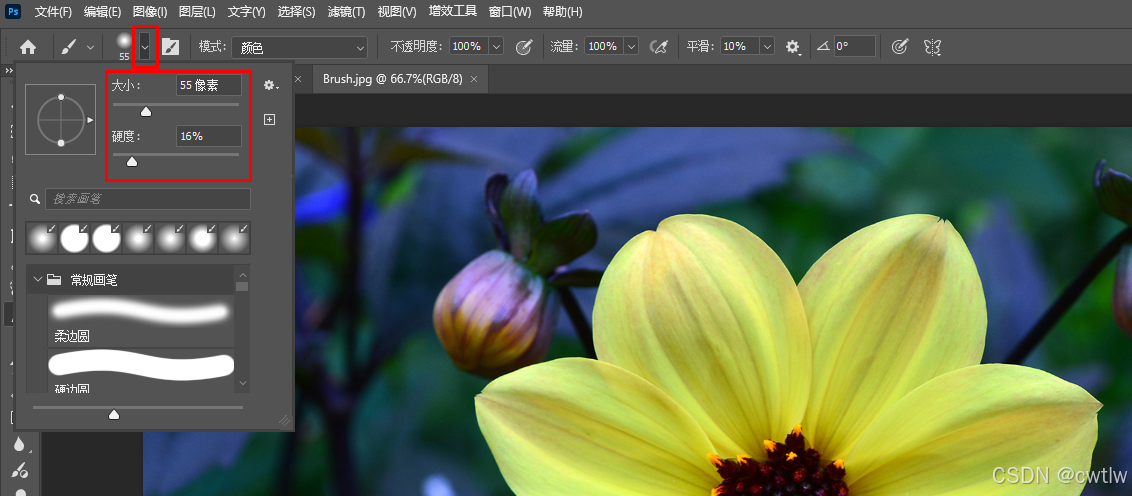The height and width of the screenshot is (496, 1132).
Task: Close the Brush.jpg tab
Action: point(474,79)
